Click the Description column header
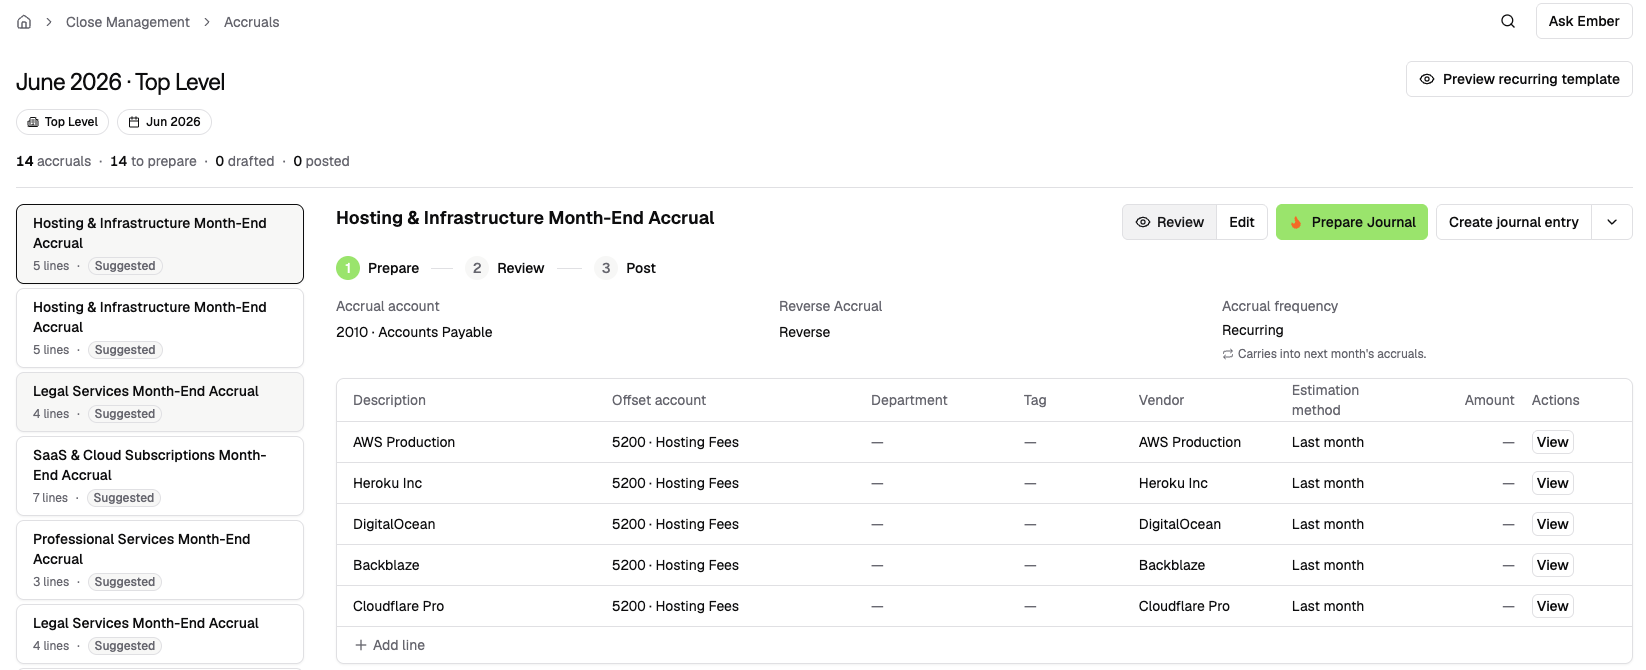This screenshot has height=670, width=1646. point(389,400)
